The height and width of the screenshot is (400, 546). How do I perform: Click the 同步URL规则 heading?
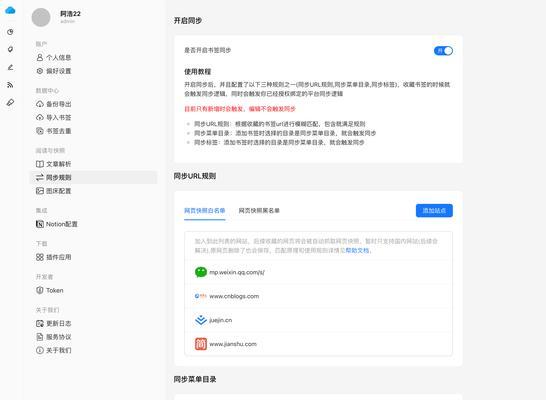pyautogui.click(x=195, y=176)
